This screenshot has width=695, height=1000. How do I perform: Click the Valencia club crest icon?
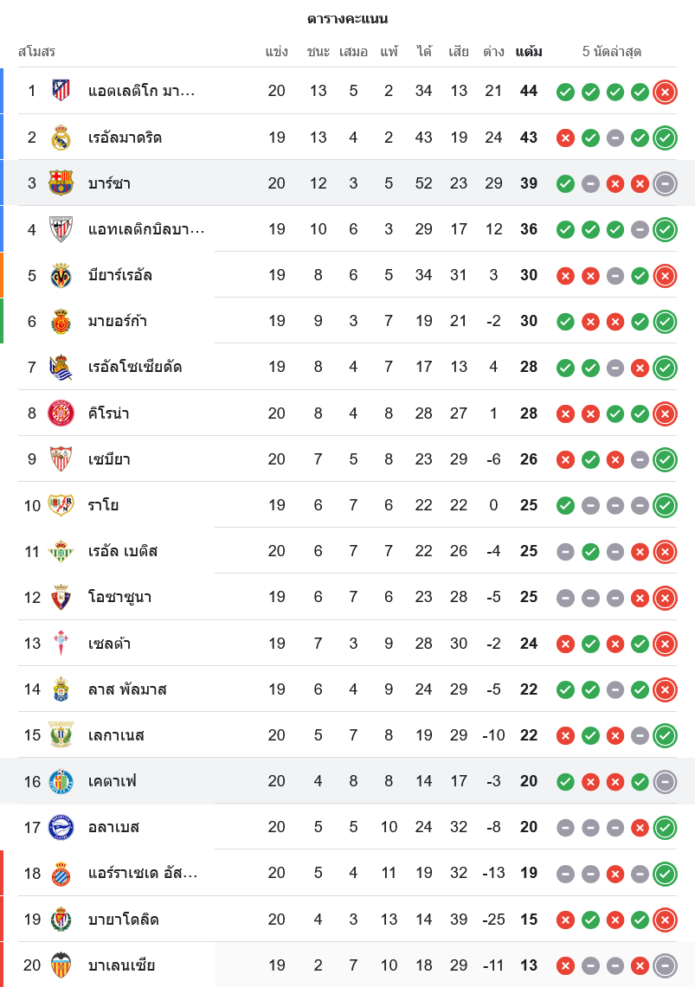[x=61, y=965]
